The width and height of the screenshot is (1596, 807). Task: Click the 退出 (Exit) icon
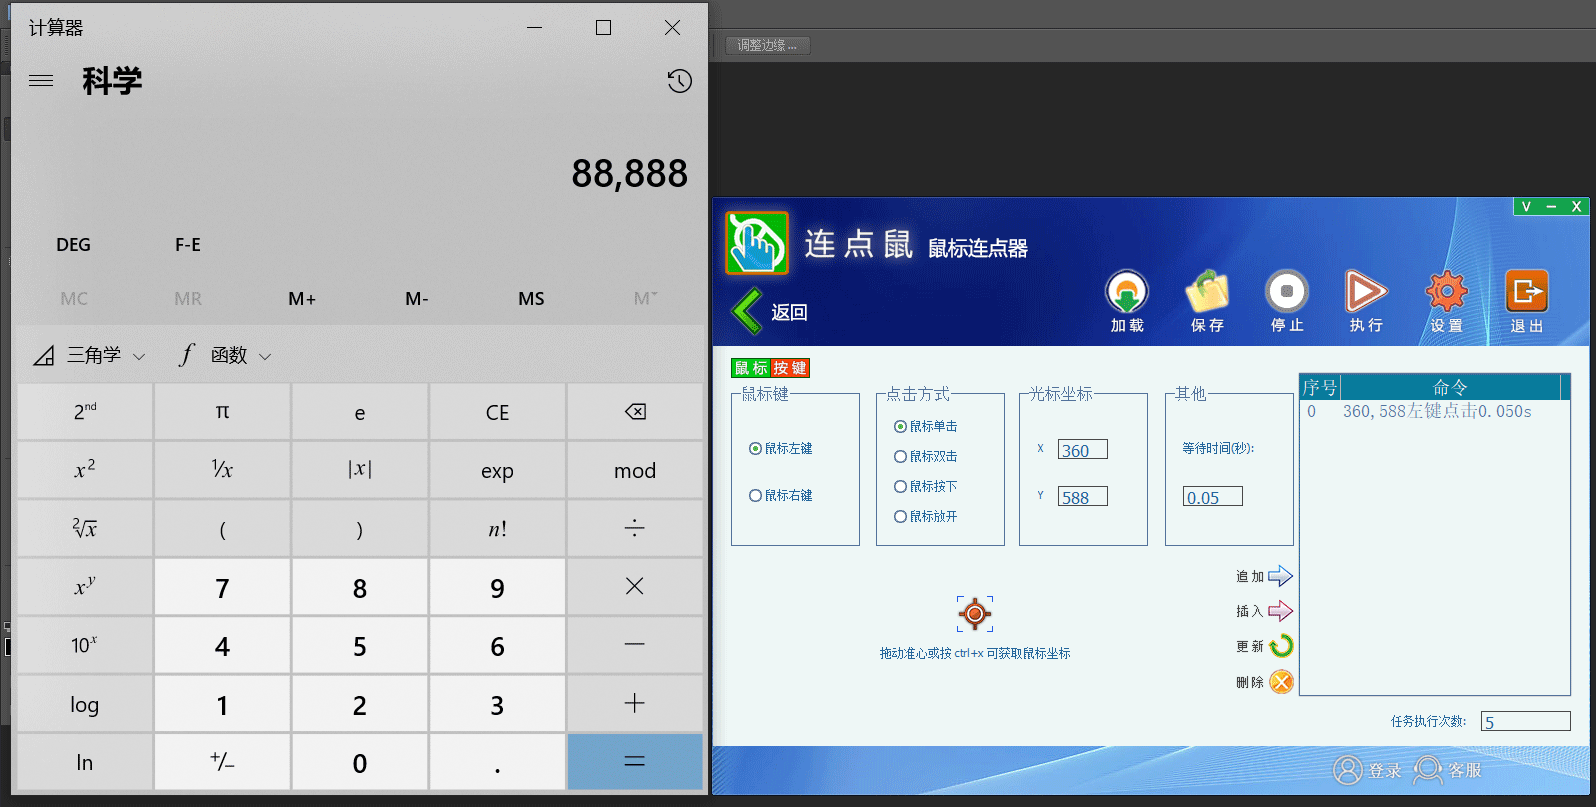pos(1527,292)
